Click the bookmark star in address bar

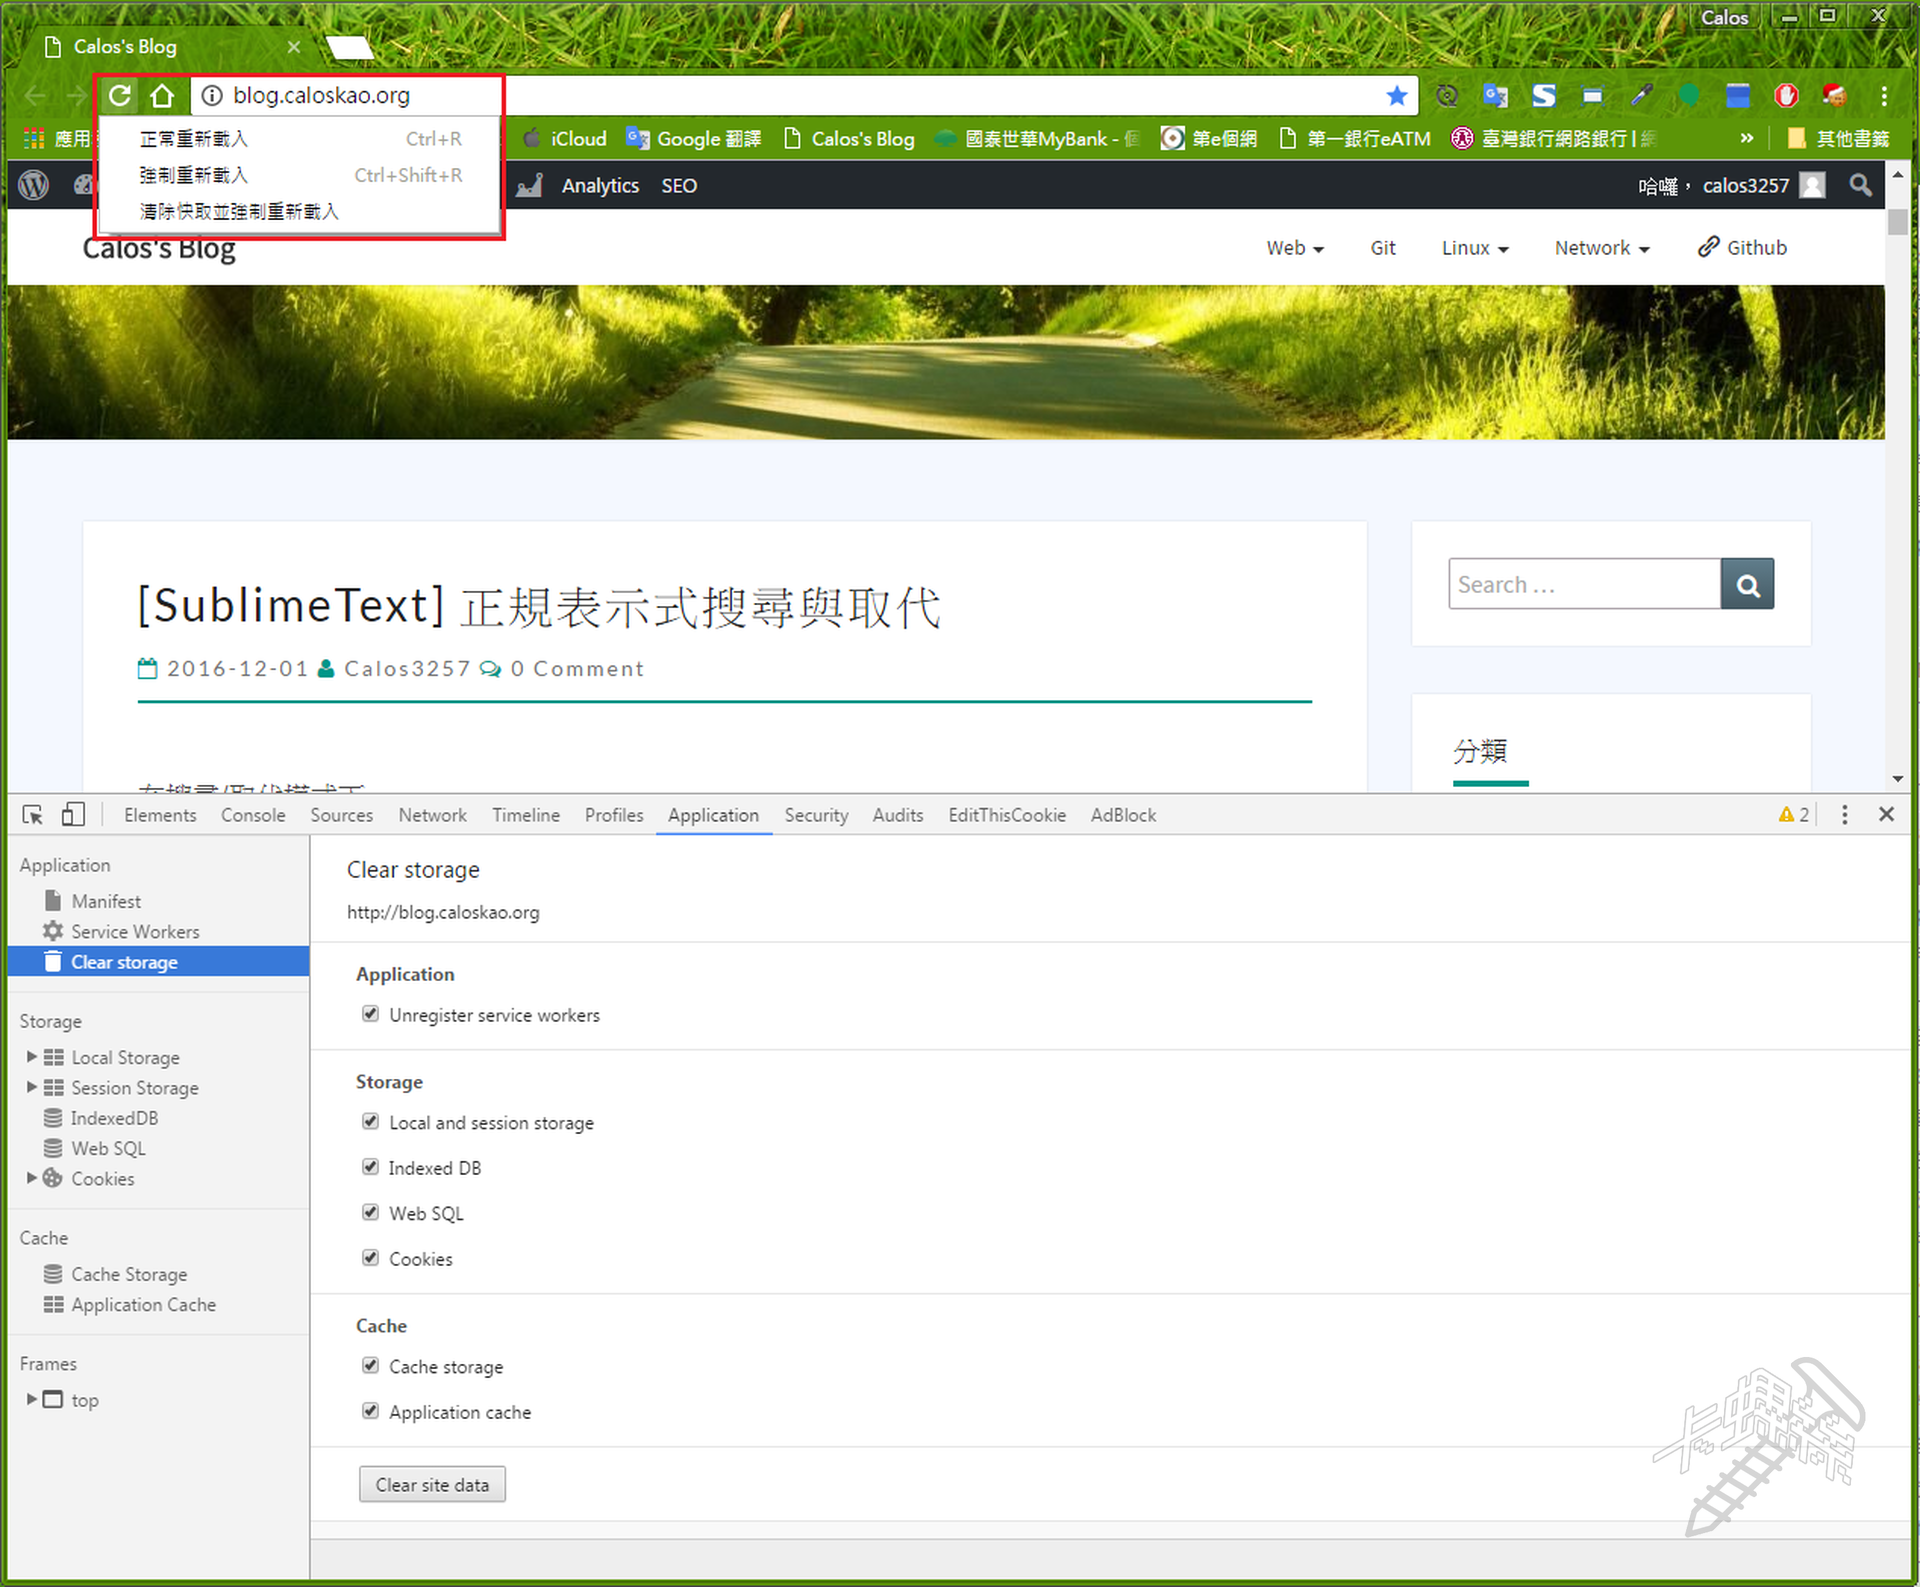tap(1396, 96)
